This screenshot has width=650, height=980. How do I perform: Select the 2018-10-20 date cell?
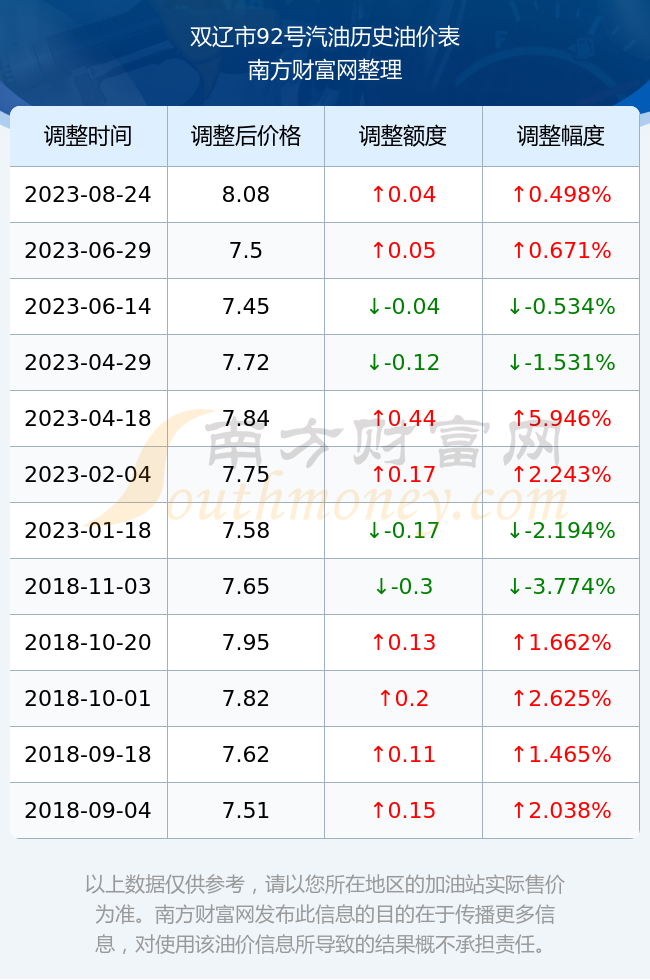(x=88, y=642)
